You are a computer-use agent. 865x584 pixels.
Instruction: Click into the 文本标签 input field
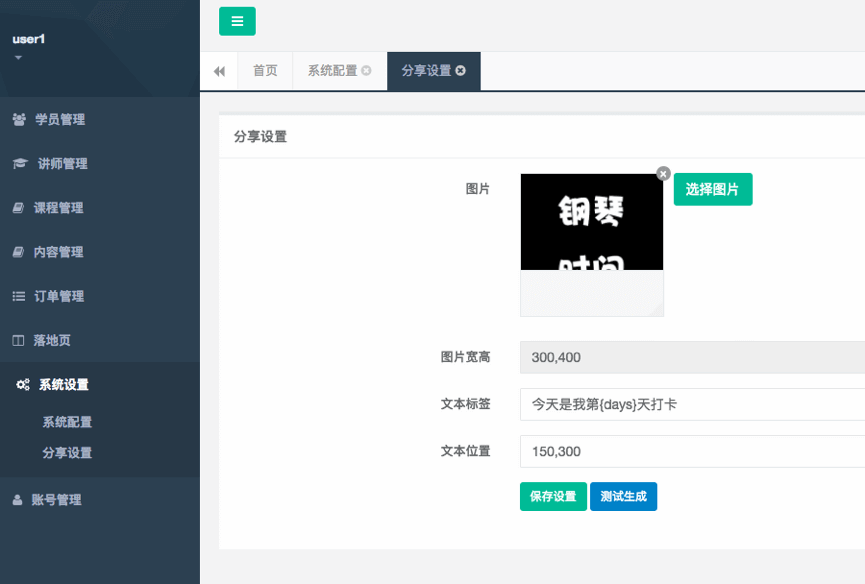pyautogui.click(x=690, y=405)
